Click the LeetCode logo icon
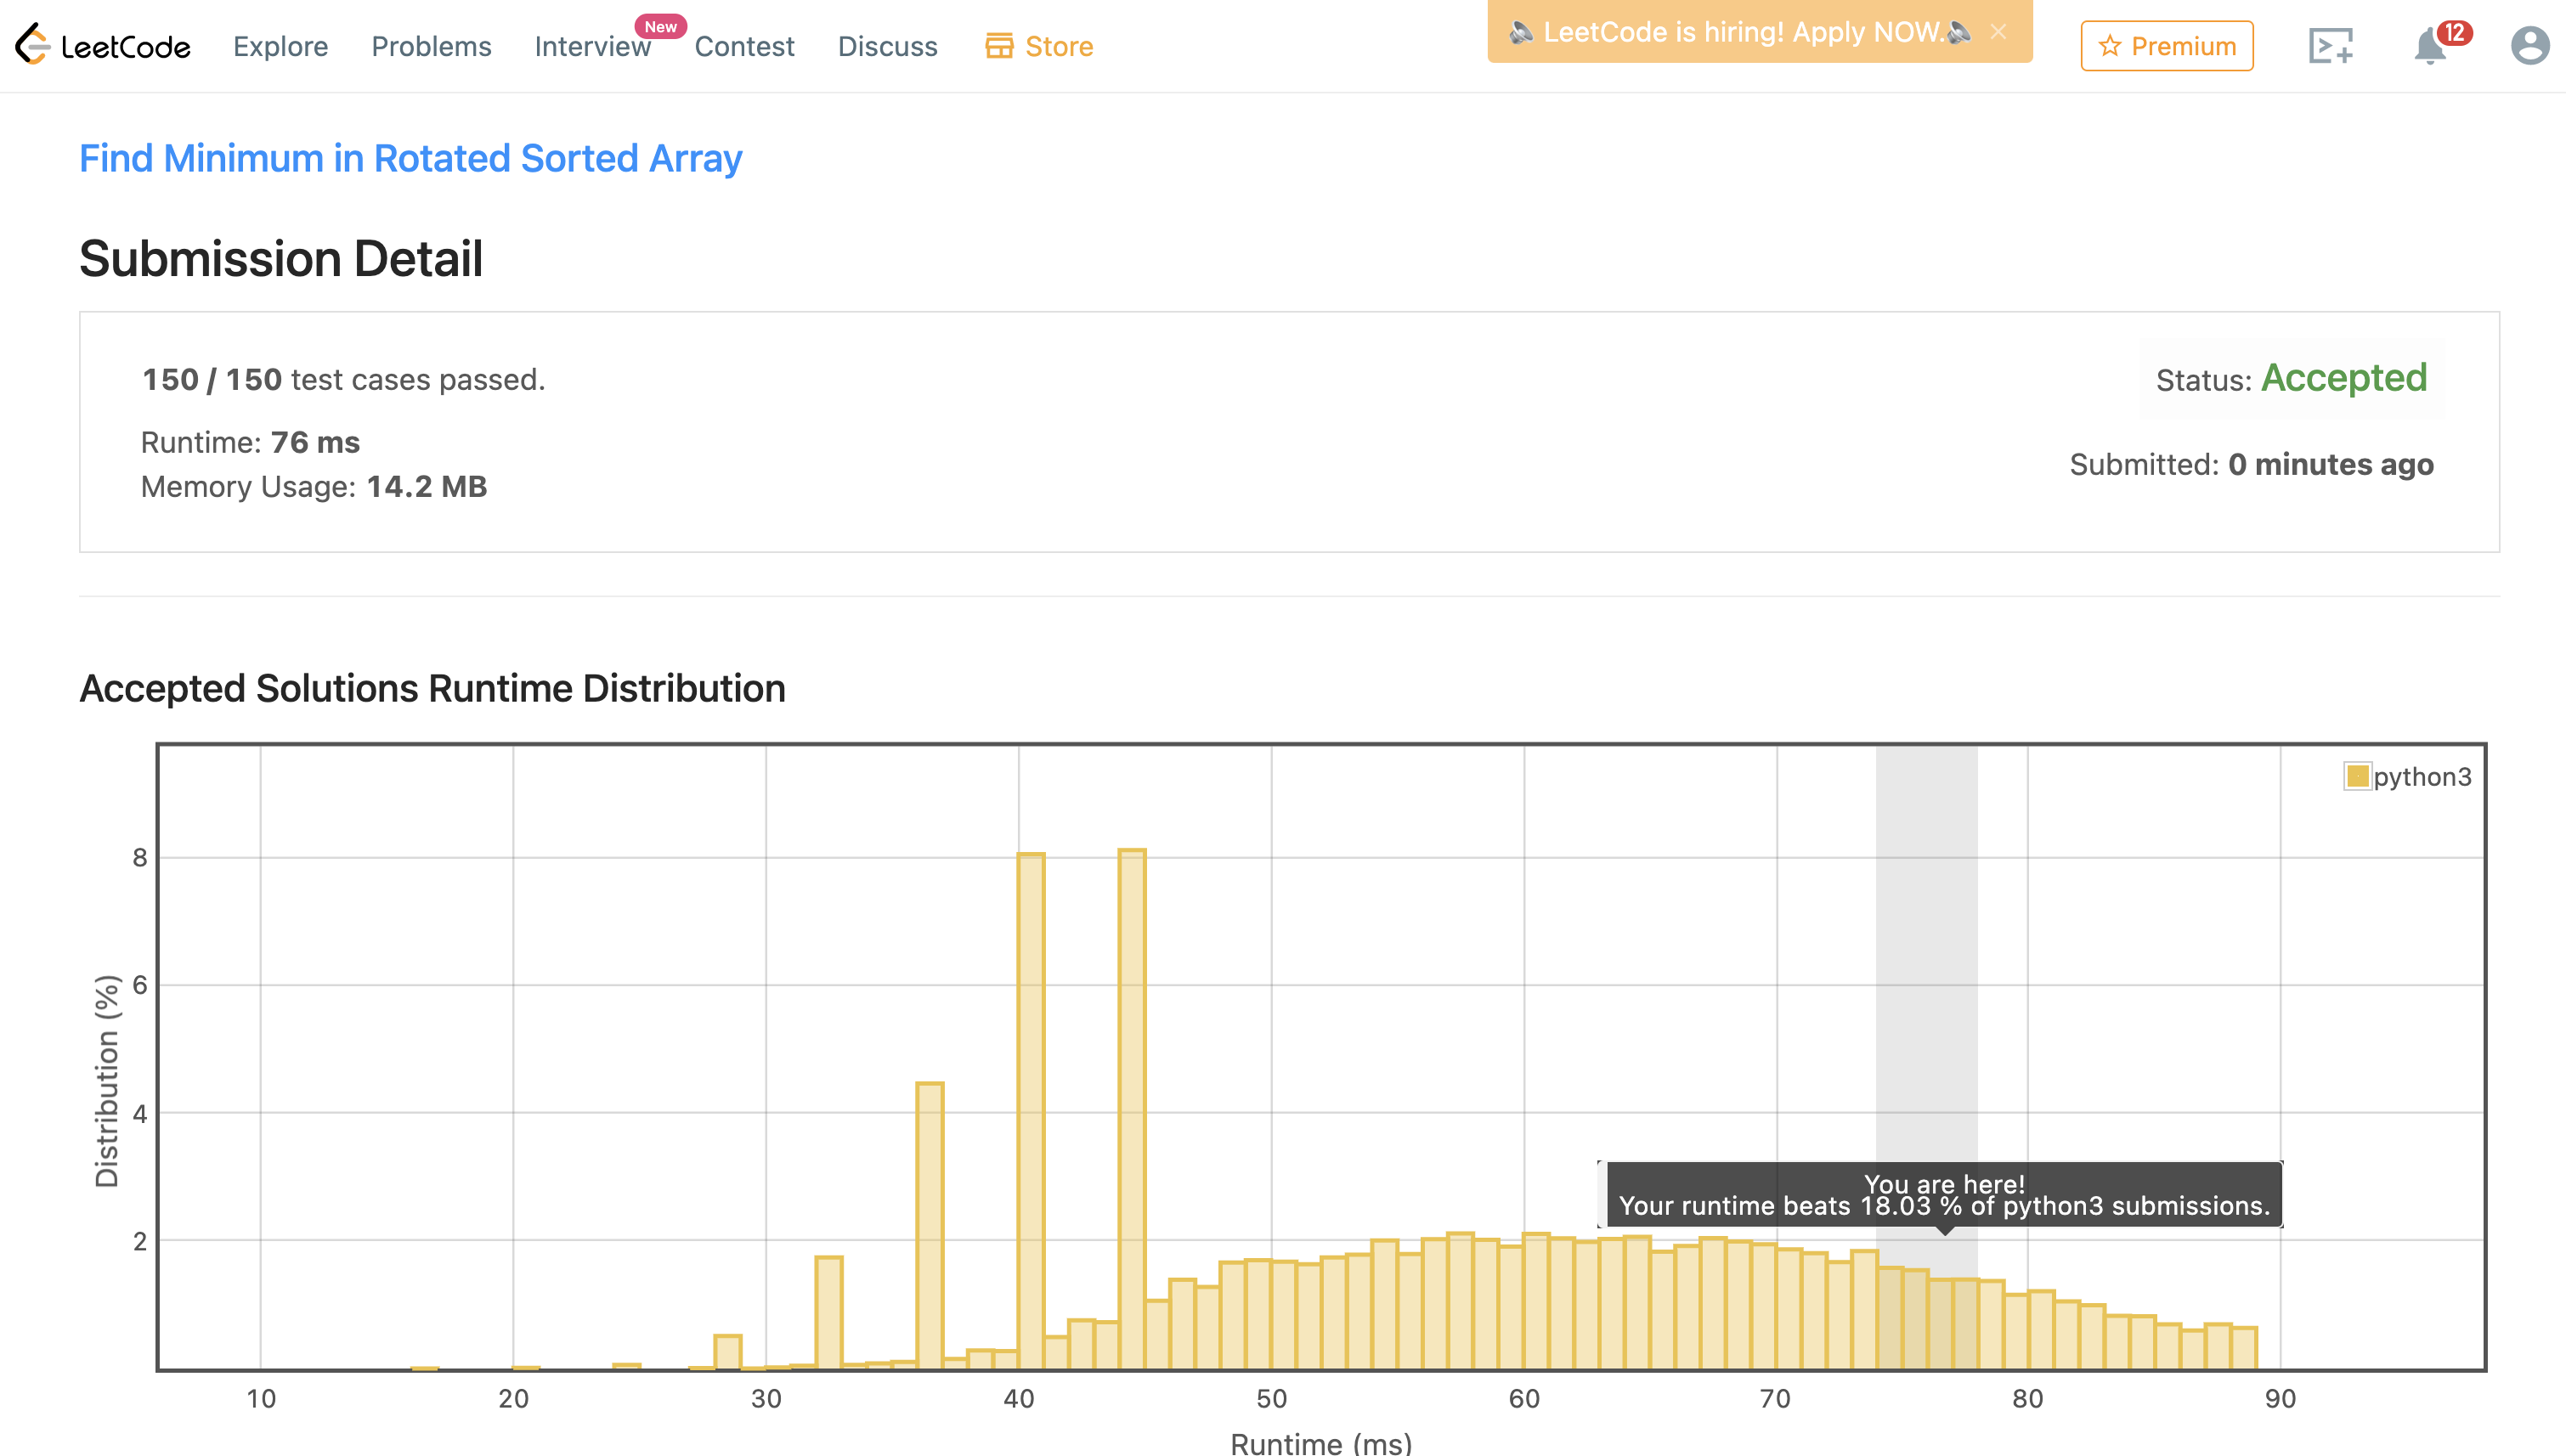2566x1456 pixels. (x=33, y=44)
